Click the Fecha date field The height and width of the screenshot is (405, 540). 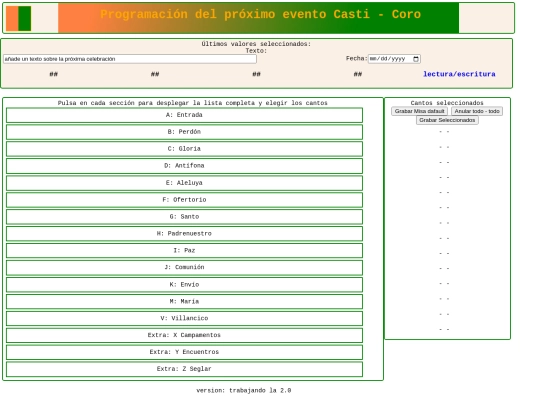click(x=394, y=59)
